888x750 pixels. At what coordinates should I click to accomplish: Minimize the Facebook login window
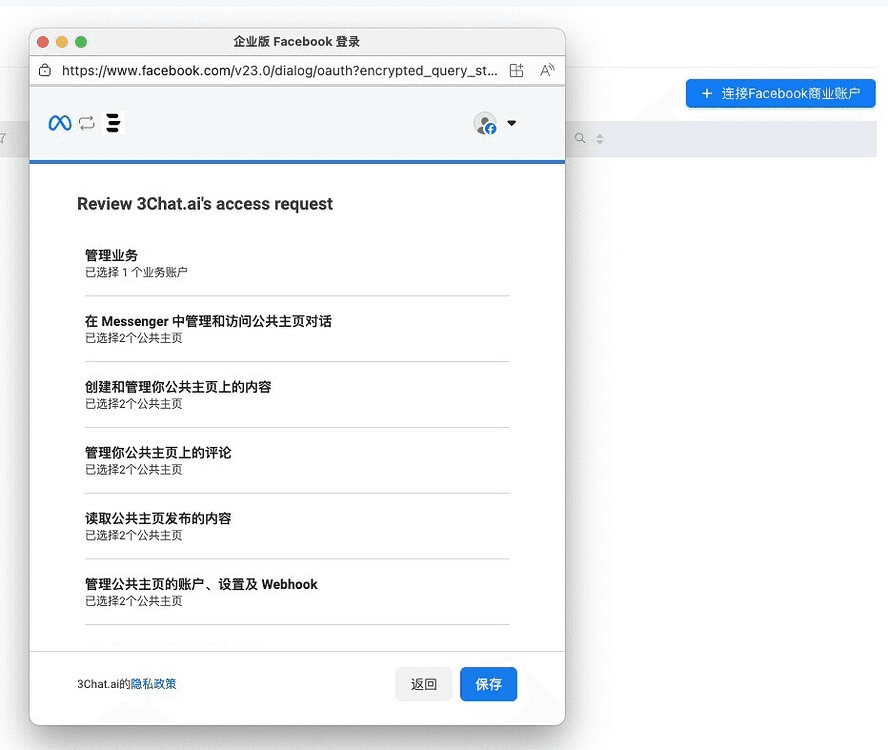pos(62,42)
